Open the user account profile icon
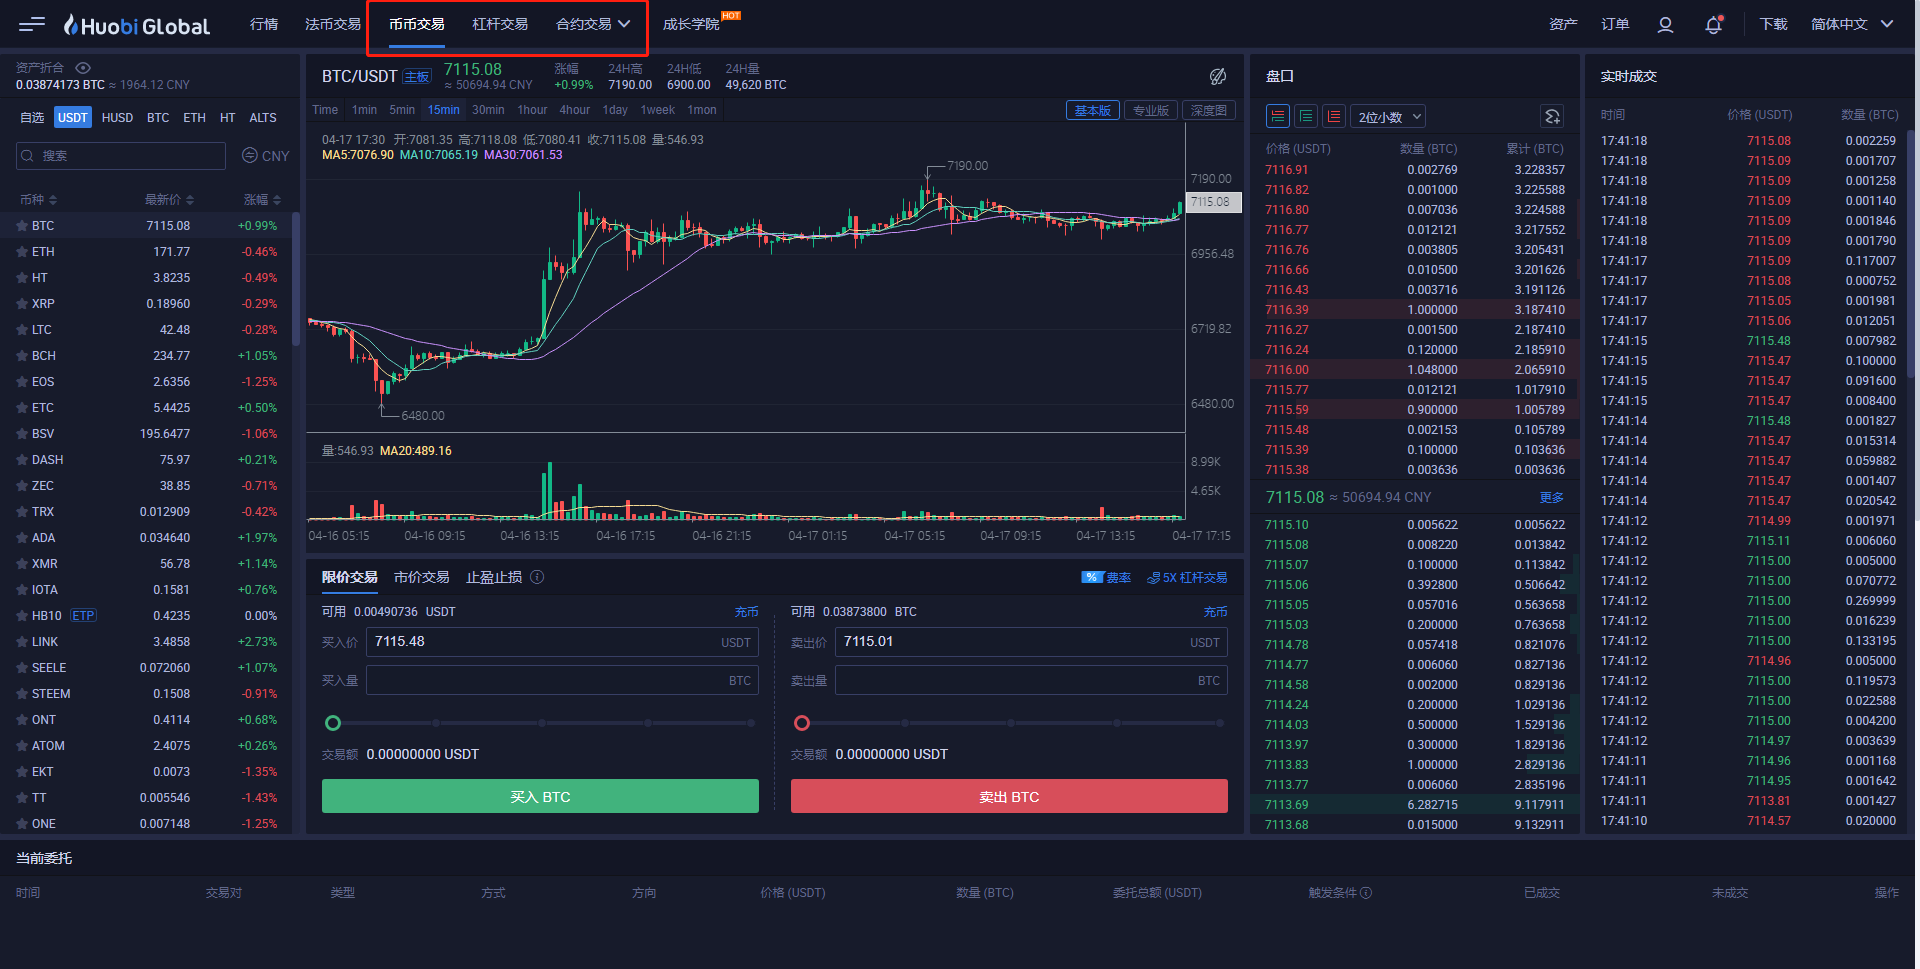Viewport: 1920px width, 969px height. 1665,25
